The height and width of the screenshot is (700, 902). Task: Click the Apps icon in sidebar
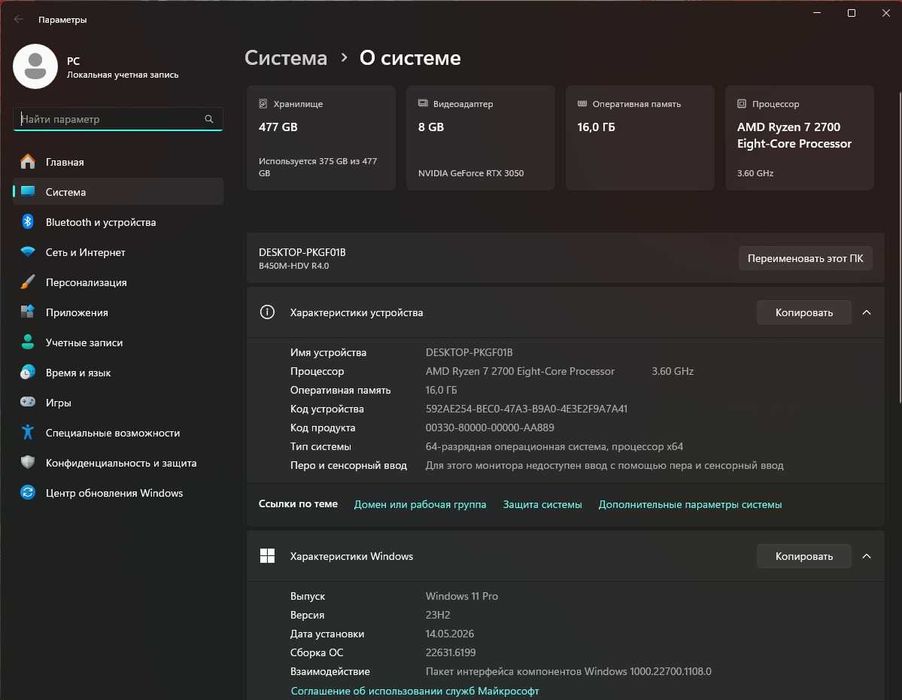(x=28, y=312)
